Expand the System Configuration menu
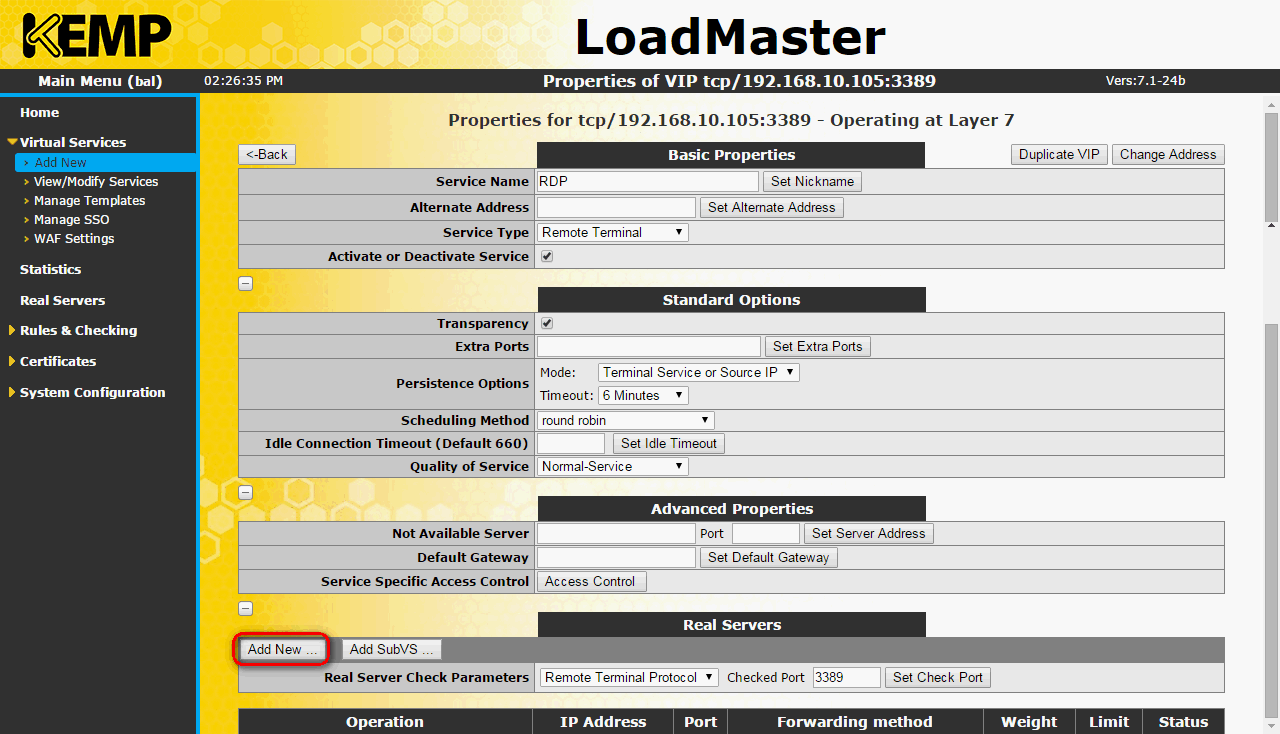 92,393
